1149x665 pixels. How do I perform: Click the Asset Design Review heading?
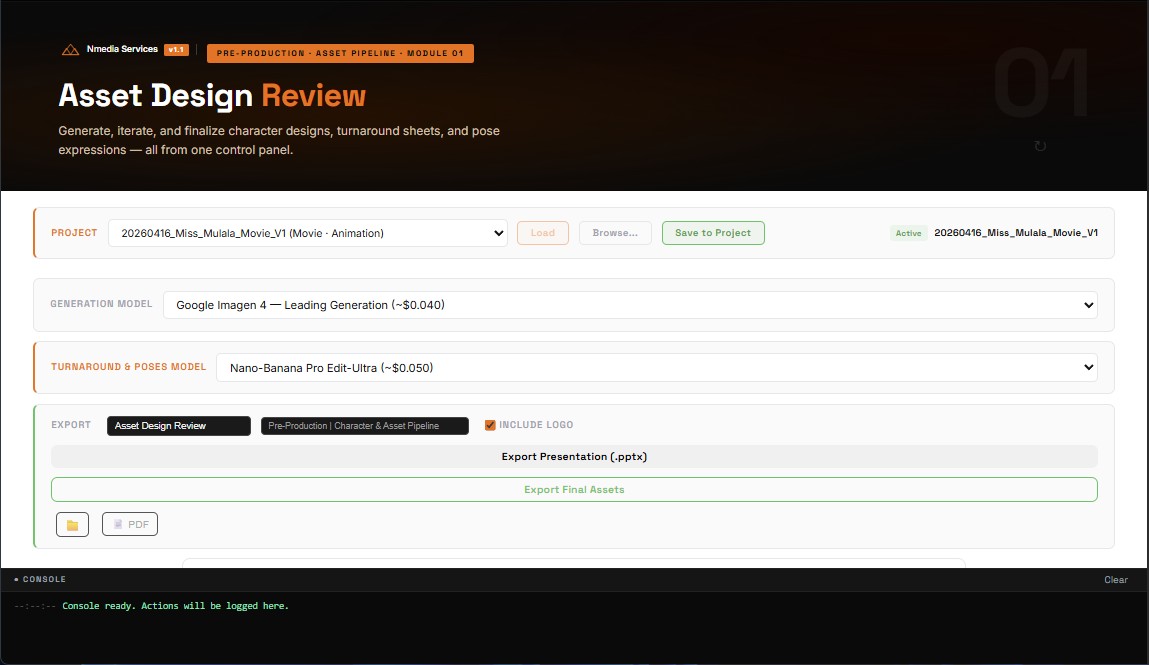click(213, 95)
